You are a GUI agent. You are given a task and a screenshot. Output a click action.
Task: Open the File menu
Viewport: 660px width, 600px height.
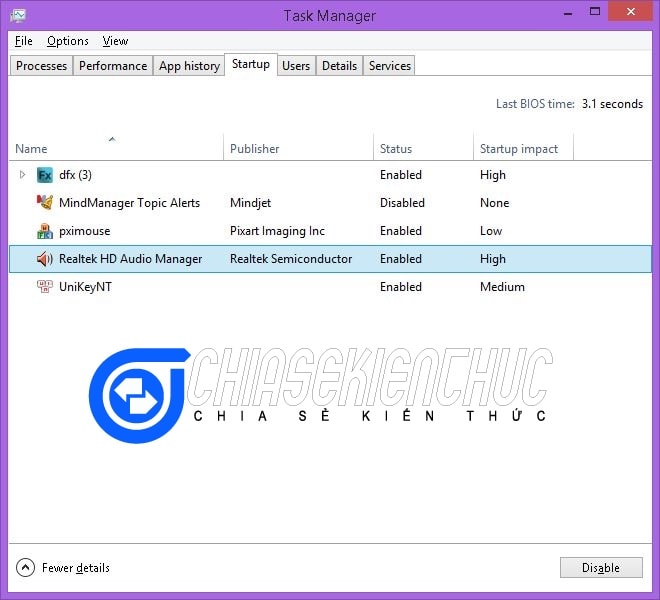click(x=24, y=41)
